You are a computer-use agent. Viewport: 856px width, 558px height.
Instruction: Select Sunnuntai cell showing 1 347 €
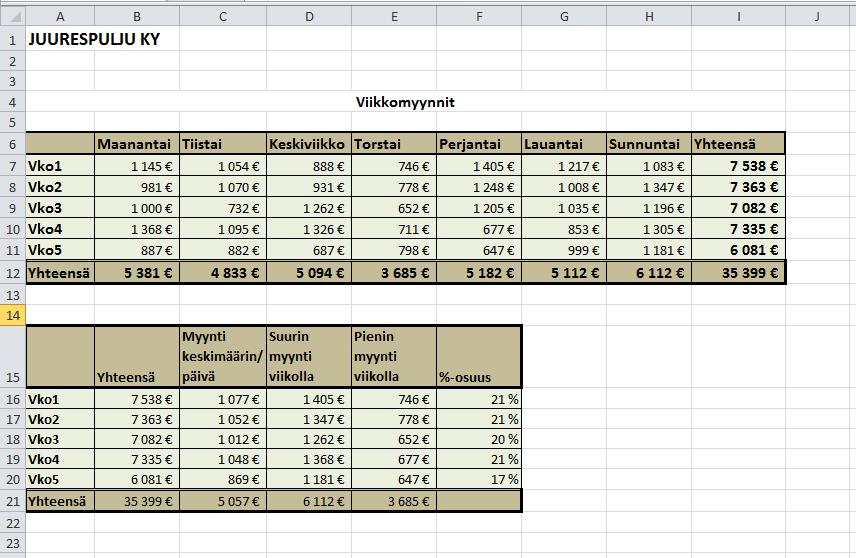[x=649, y=187]
